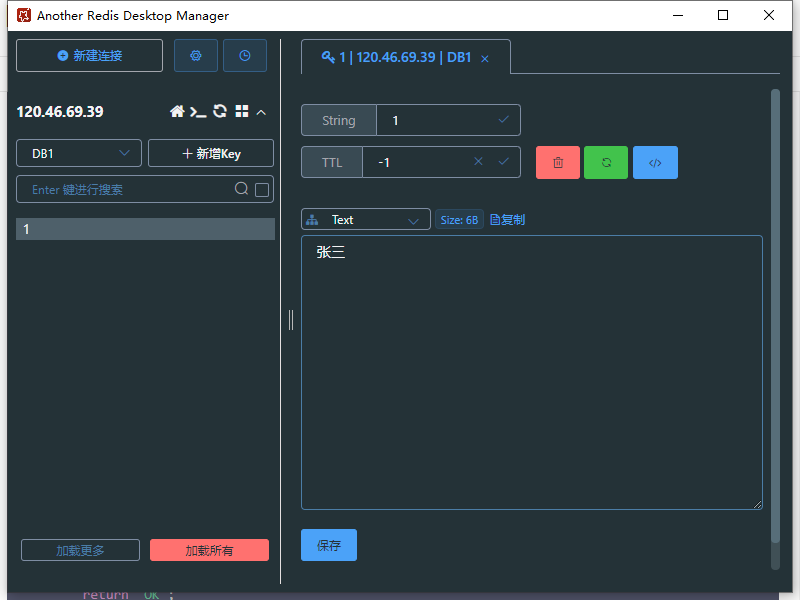Refresh connection 120.46.69.39 key list
This screenshot has width=800, height=600.
(x=220, y=111)
